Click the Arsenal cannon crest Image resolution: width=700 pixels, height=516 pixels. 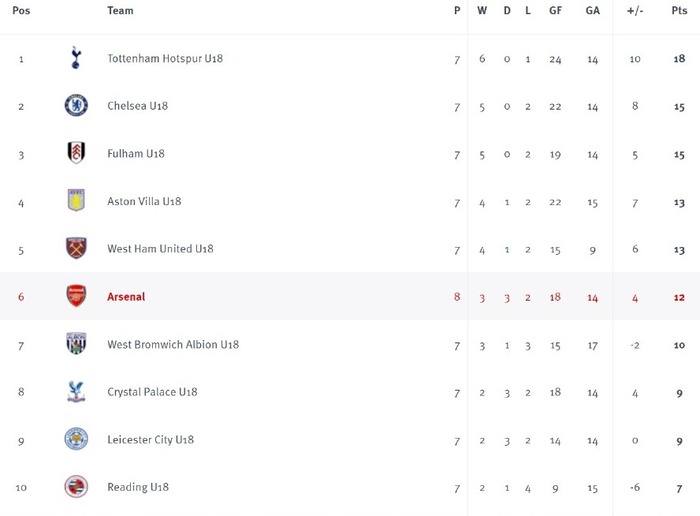76,295
